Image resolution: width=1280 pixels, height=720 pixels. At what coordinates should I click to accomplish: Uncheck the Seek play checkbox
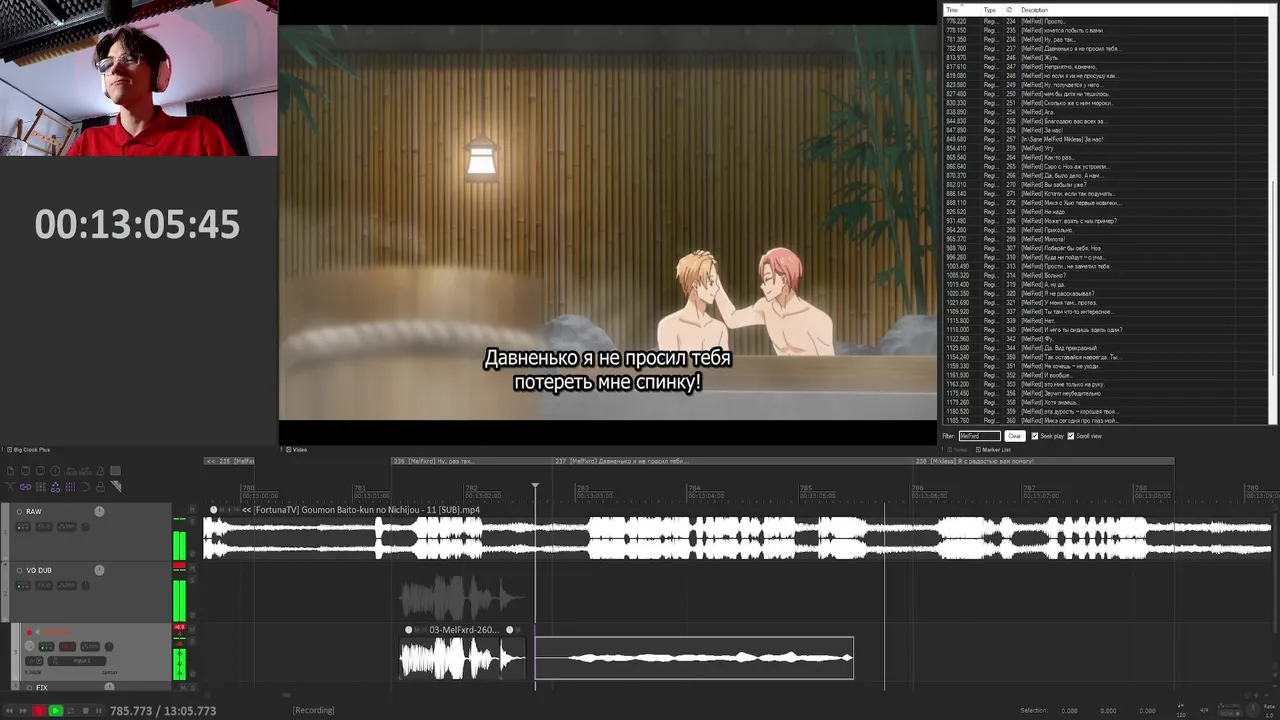(1035, 436)
